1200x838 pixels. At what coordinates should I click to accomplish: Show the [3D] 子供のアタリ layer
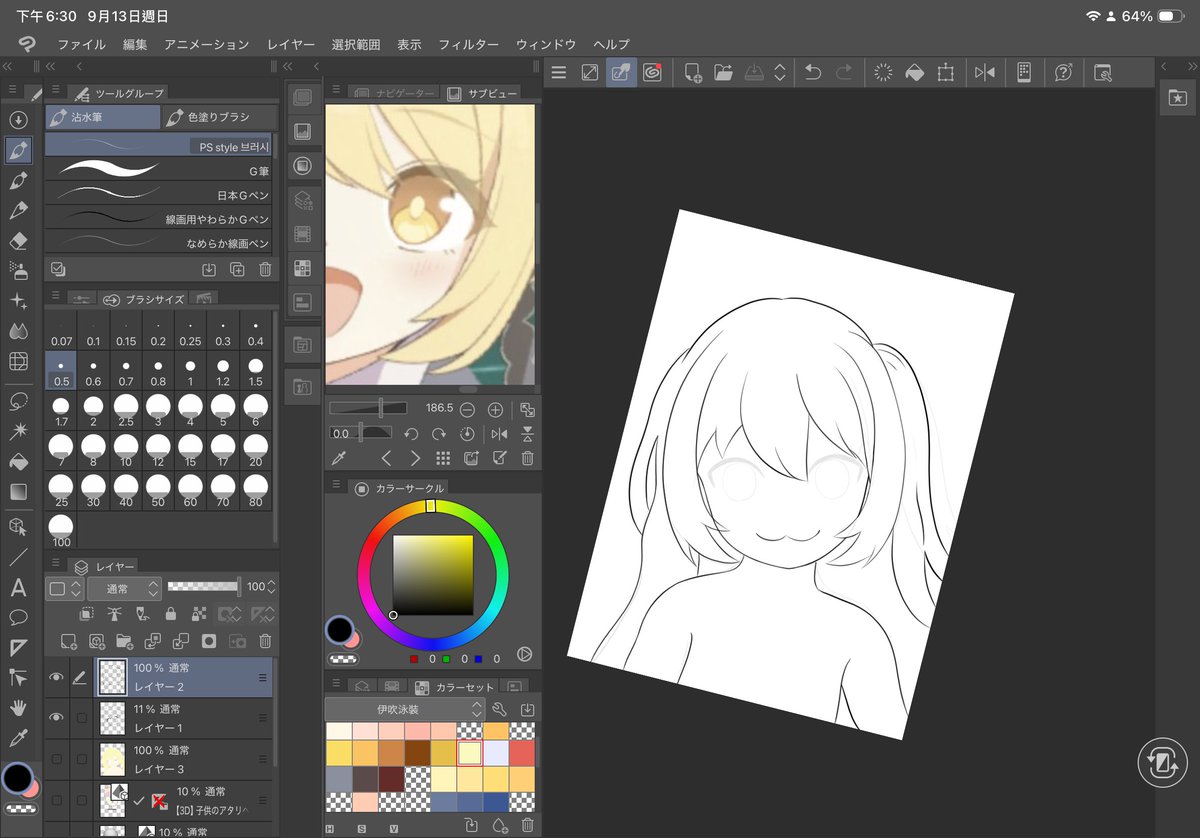(56, 800)
